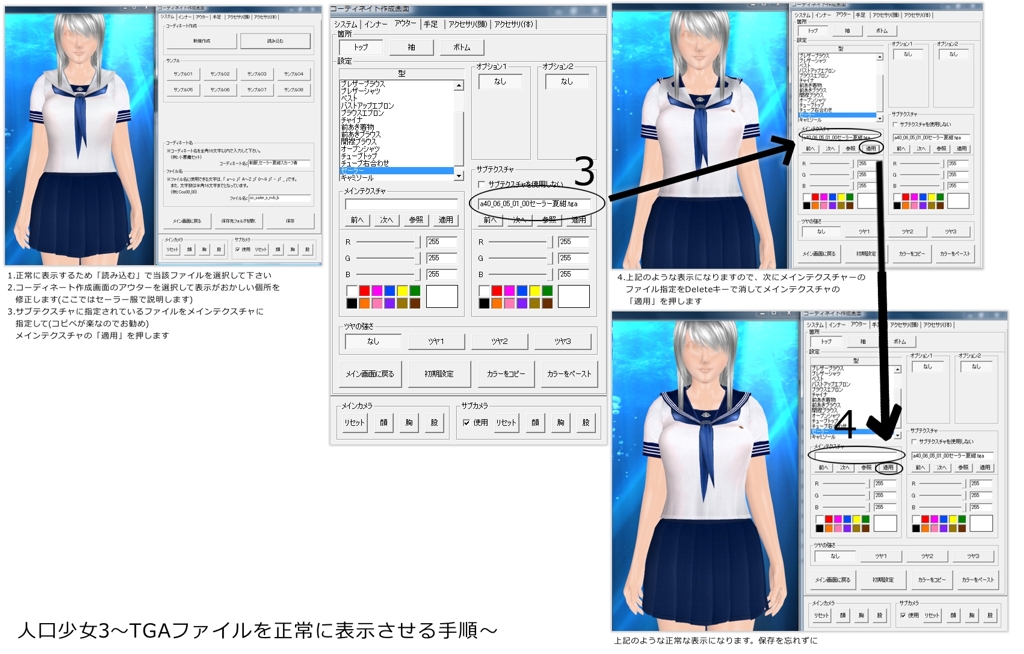Click メインテクスチャ 参照 button, large center window
Image resolution: width=1024 pixels, height=654 pixels.
[x=416, y=220]
